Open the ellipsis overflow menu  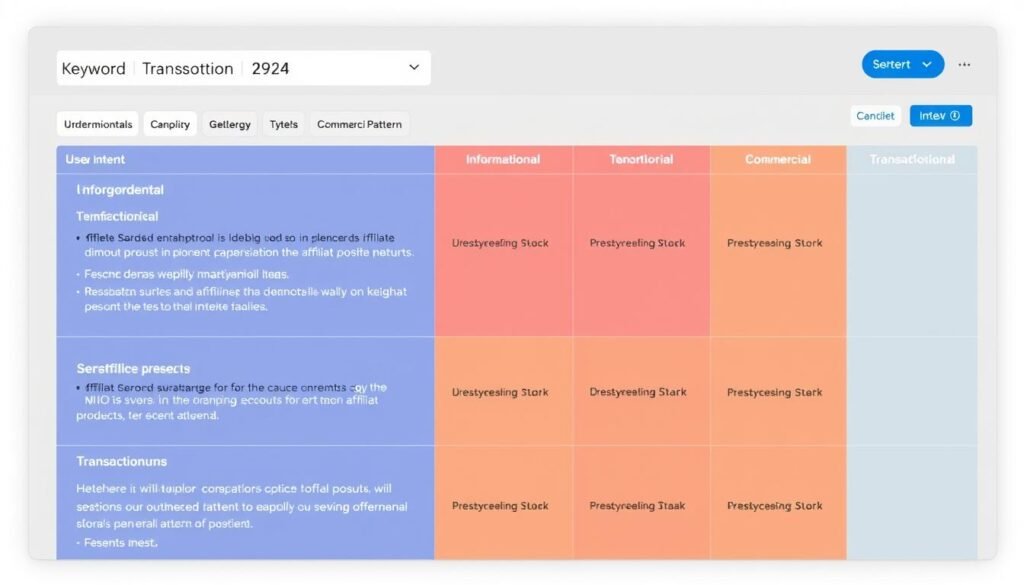click(x=964, y=64)
